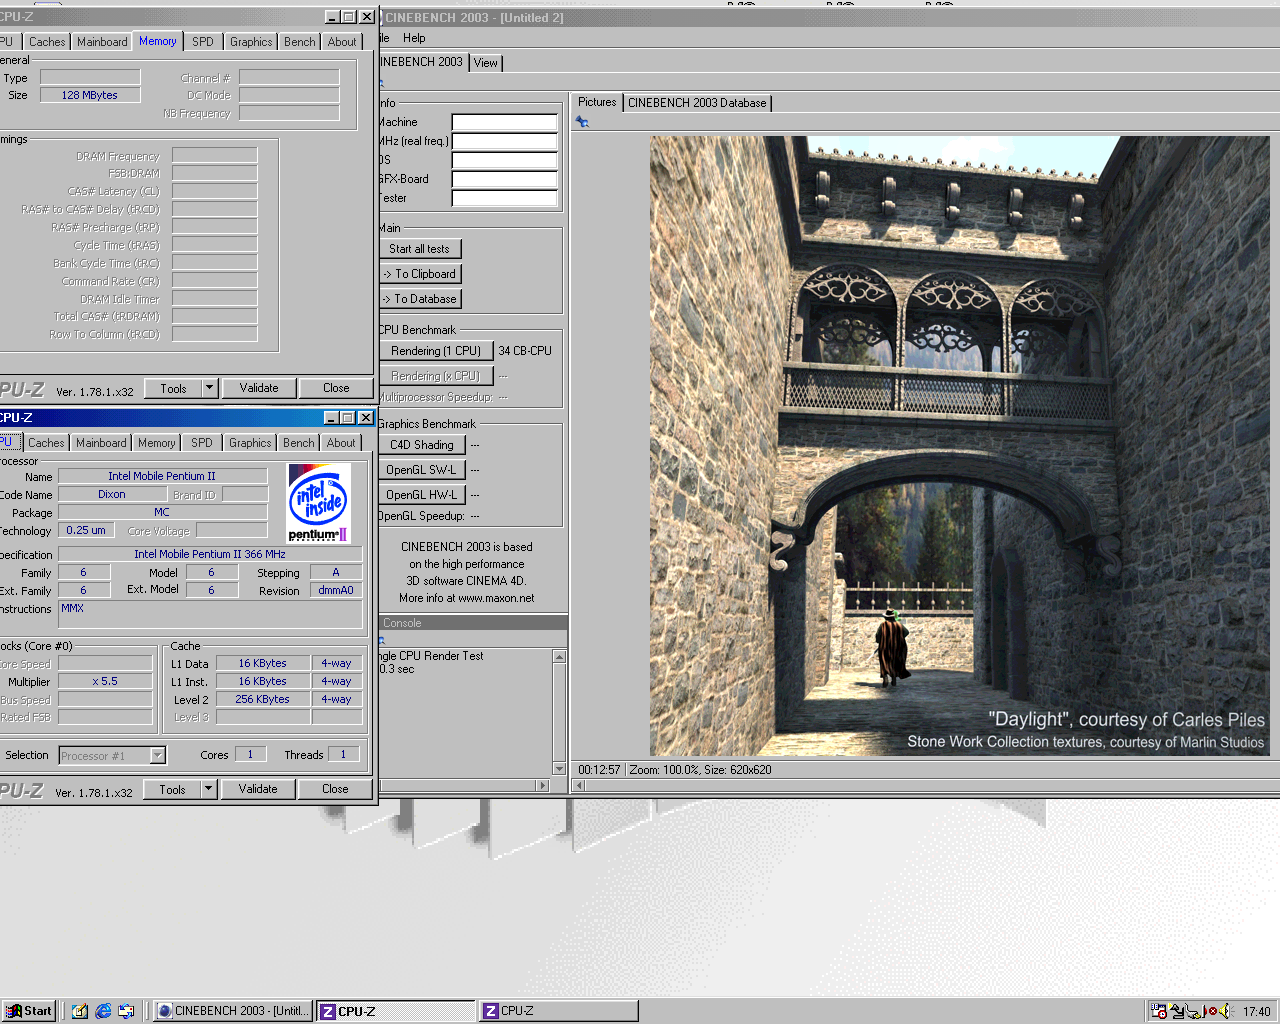Switch to CINEBENCH 2003 taskbar button
This screenshot has height=1024, width=1280.
click(234, 1011)
